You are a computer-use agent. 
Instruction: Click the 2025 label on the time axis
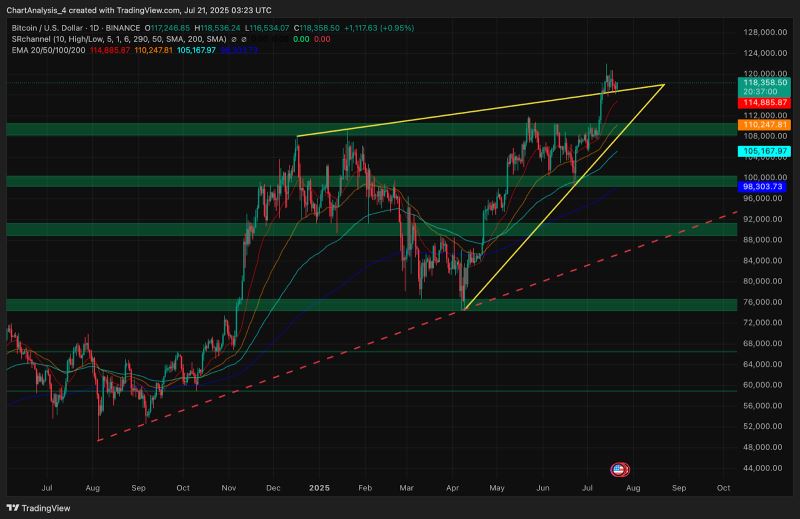coord(319,488)
